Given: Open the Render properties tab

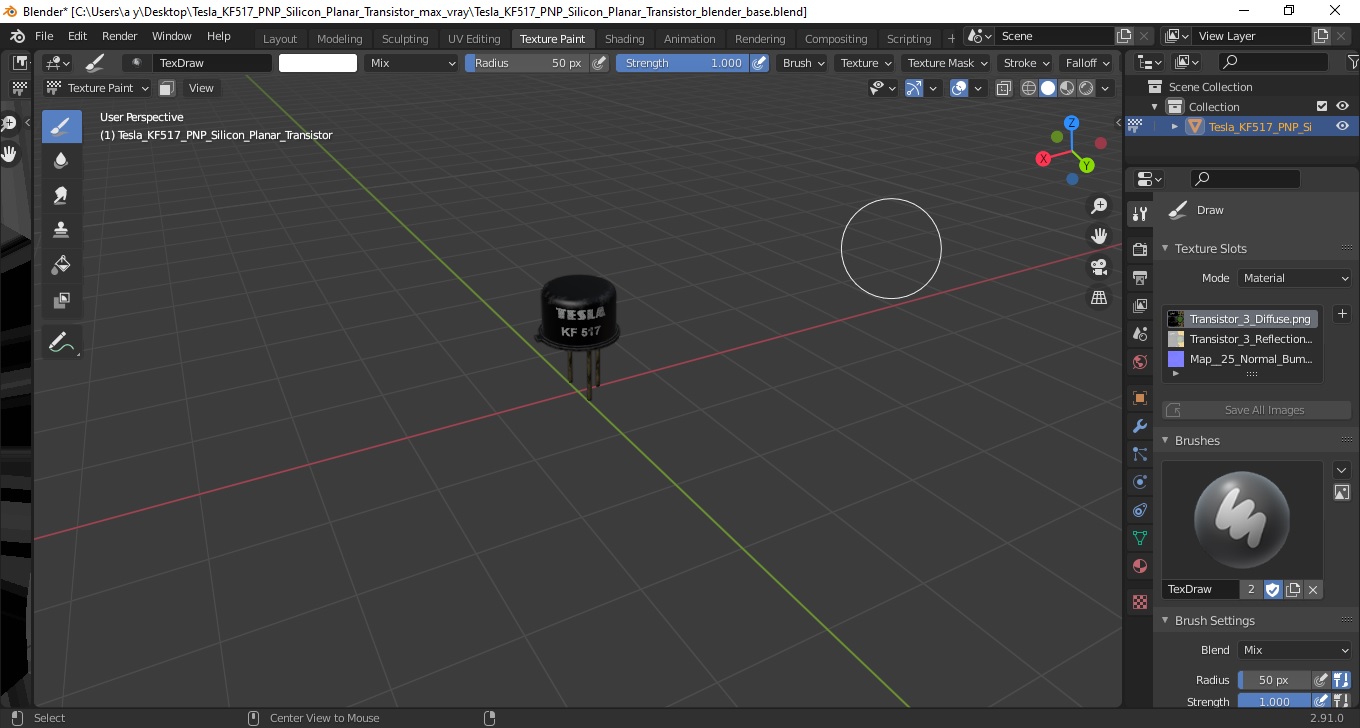Looking at the screenshot, I should click(1139, 249).
